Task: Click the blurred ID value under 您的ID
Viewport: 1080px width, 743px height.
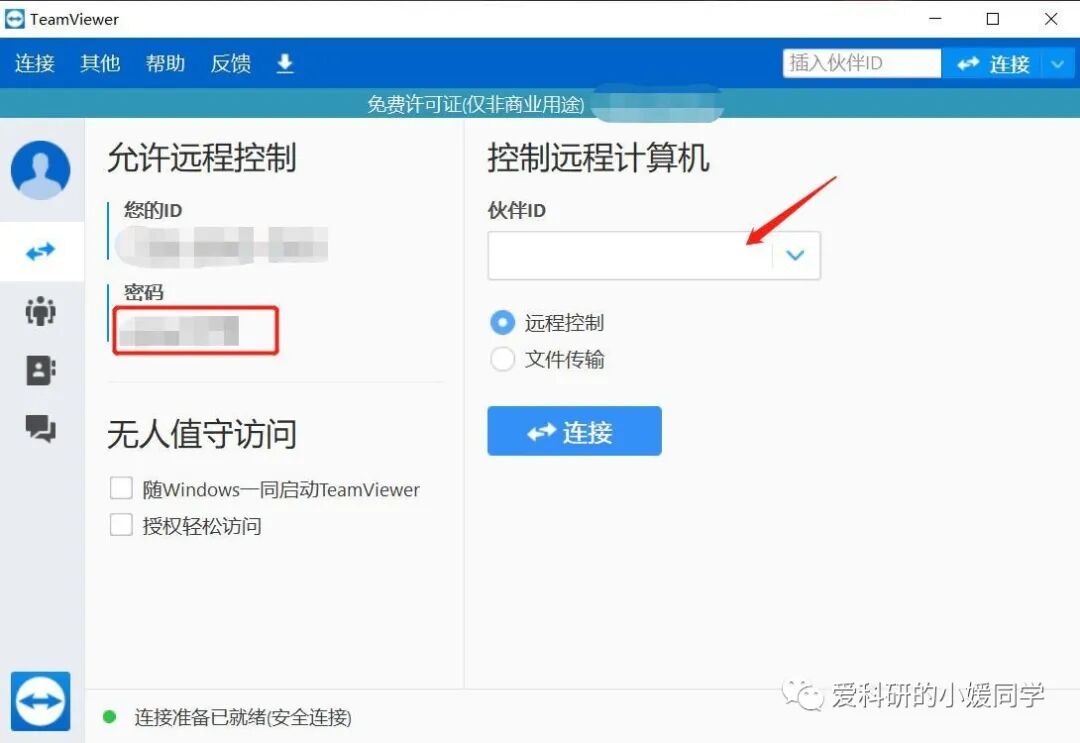Action: [221, 245]
